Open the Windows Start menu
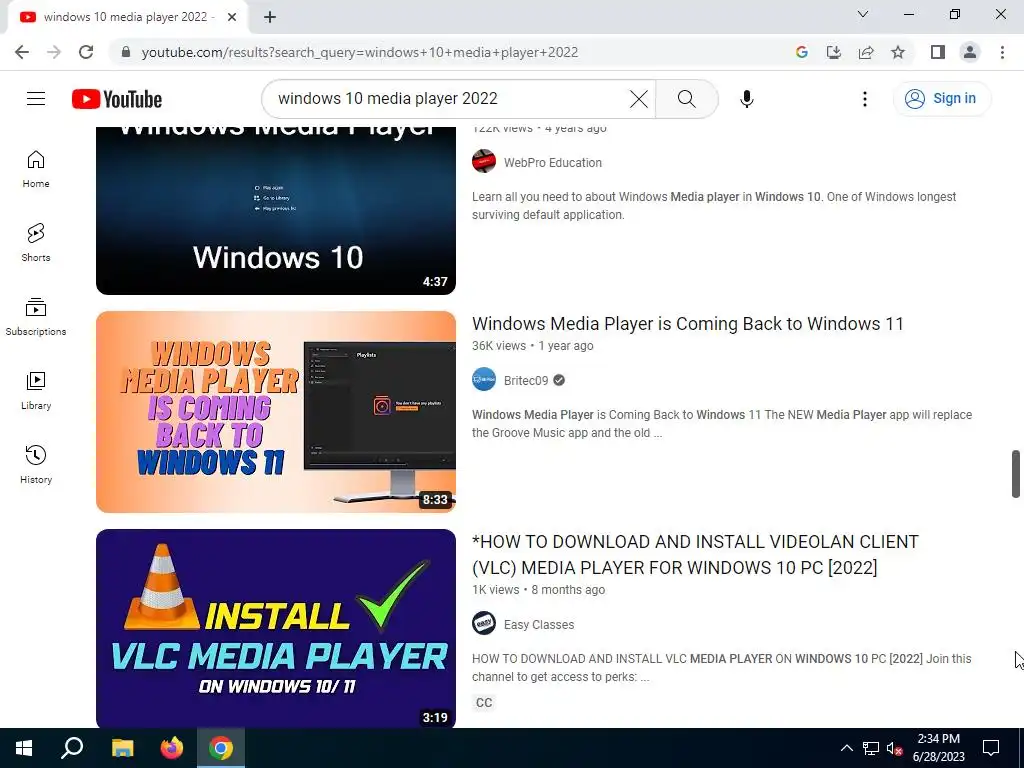The width and height of the screenshot is (1024, 768). pyautogui.click(x=24, y=748)
